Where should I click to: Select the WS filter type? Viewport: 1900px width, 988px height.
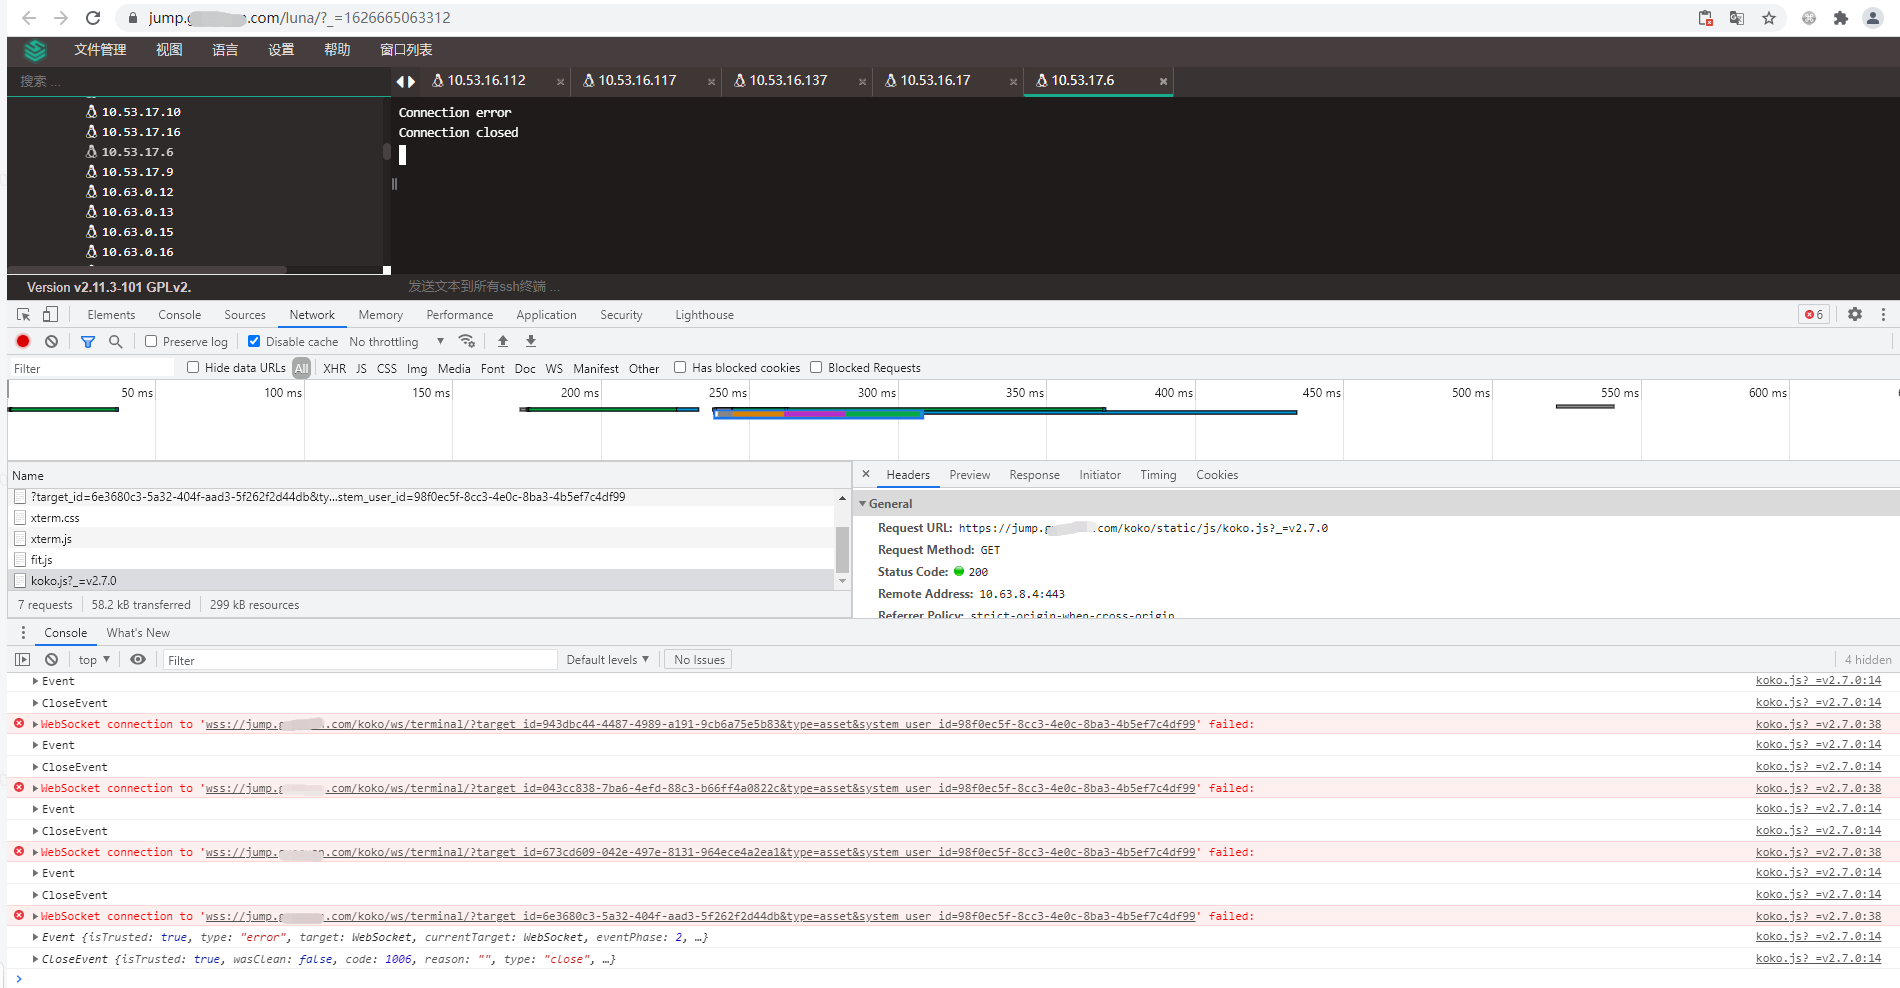pyautogui.click(x=554, y=368)
